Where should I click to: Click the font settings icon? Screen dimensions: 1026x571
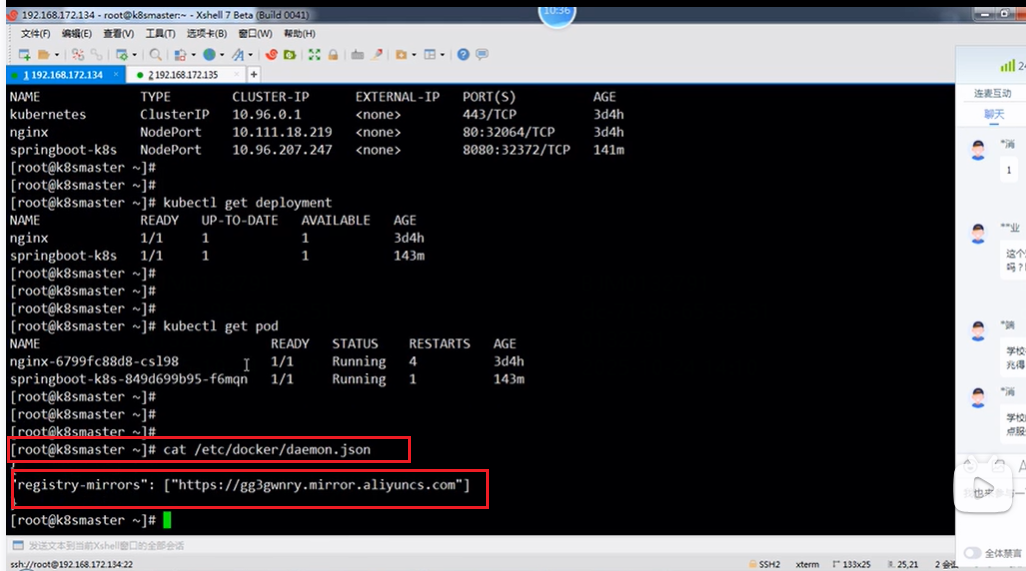point(238,54)
